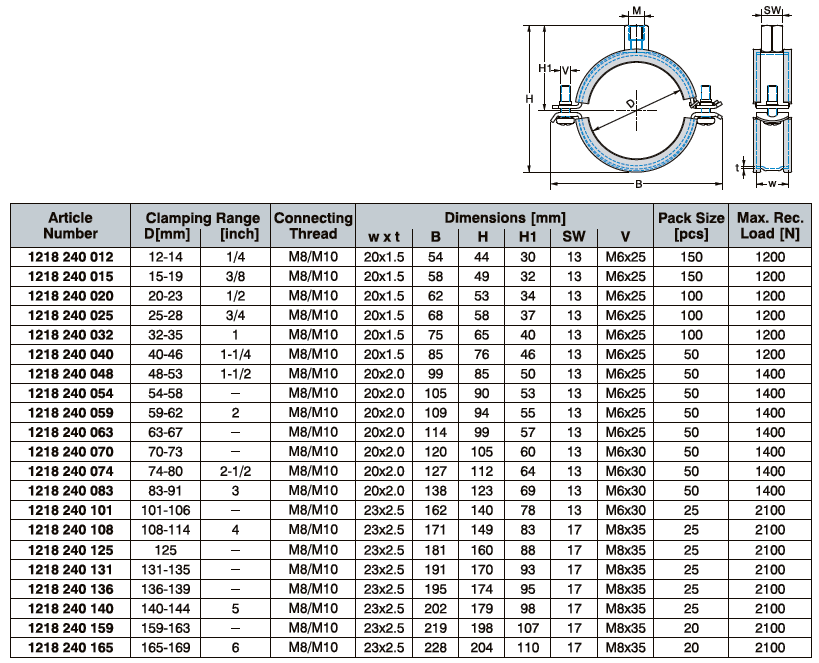The image size is (819, 663).
Task: Click article number 1218 240 165
Action: [x=70, y=648]
